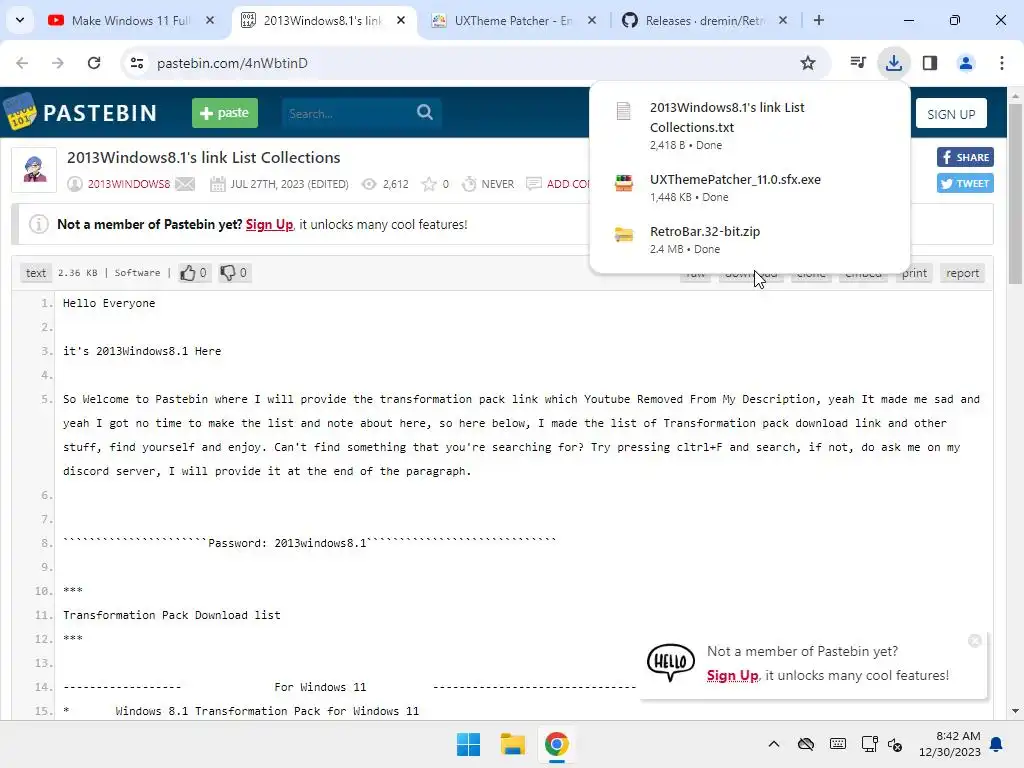The width and height of the screenshot is (1024, 768).
Task: Go back to previous page
Action: 22,63
